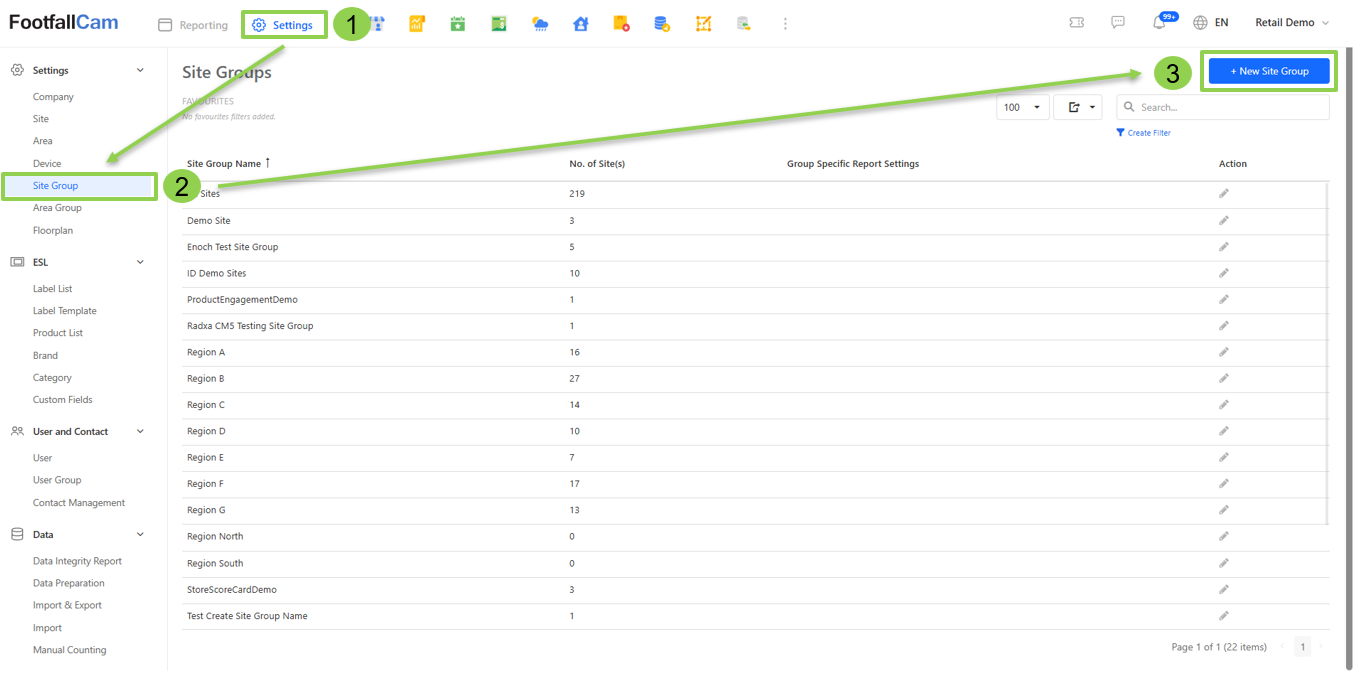The height and width of the screenshot is (673, 1353).
Task: Edit the Demo Site group via pencil icon
Action: 1224,220
